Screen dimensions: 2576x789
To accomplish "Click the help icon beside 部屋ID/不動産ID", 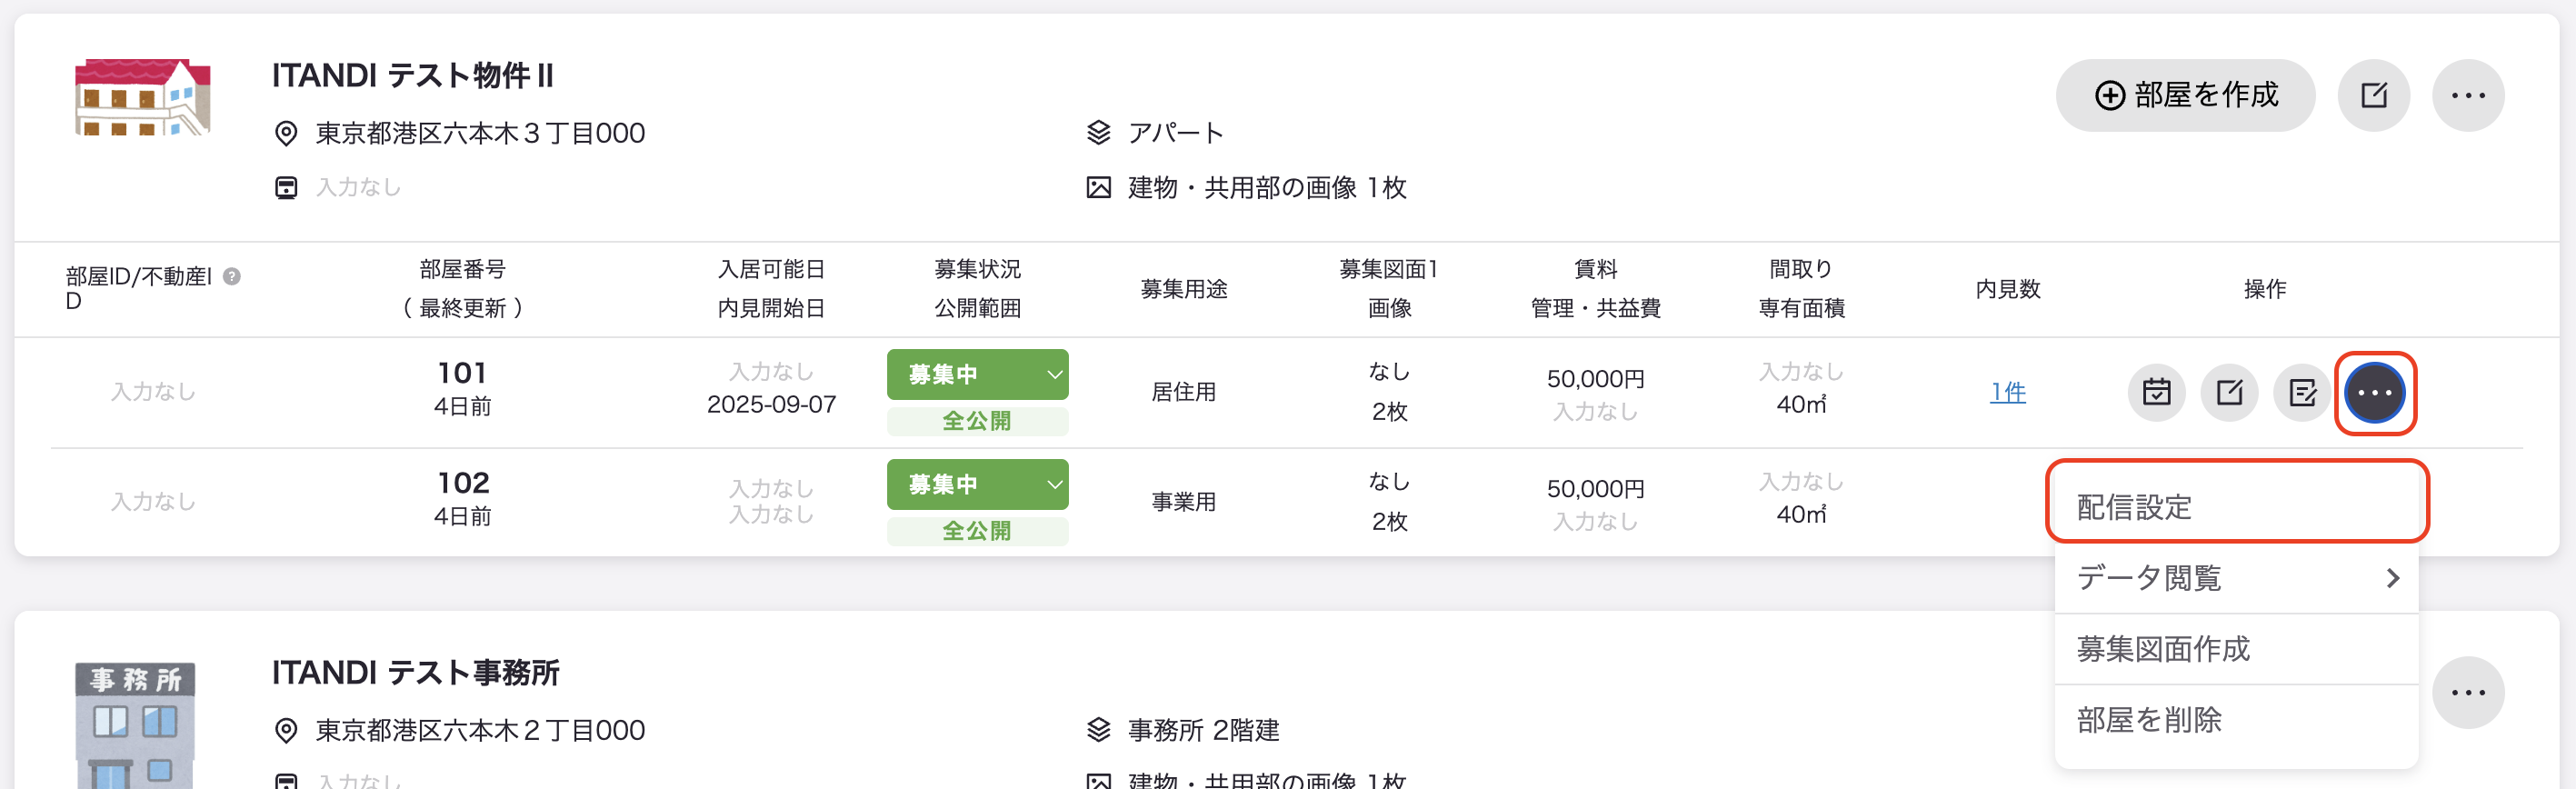I will (x=231, y=276).
